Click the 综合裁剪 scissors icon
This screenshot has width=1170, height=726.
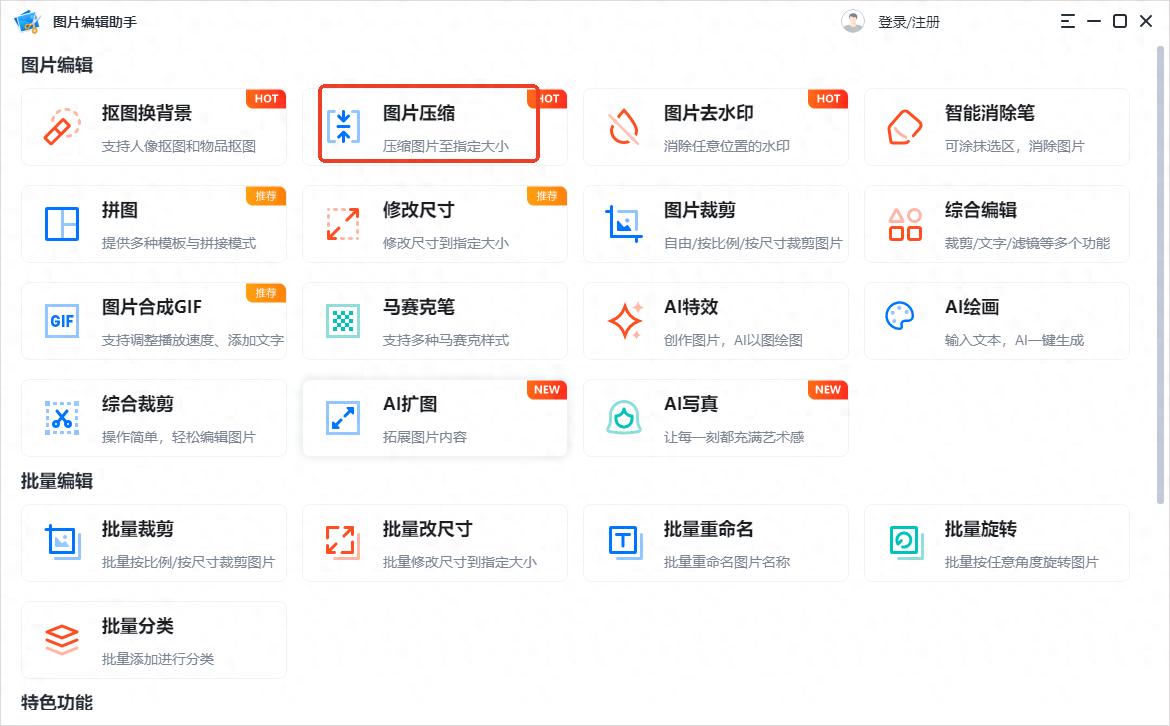click(x=62, y=418)
